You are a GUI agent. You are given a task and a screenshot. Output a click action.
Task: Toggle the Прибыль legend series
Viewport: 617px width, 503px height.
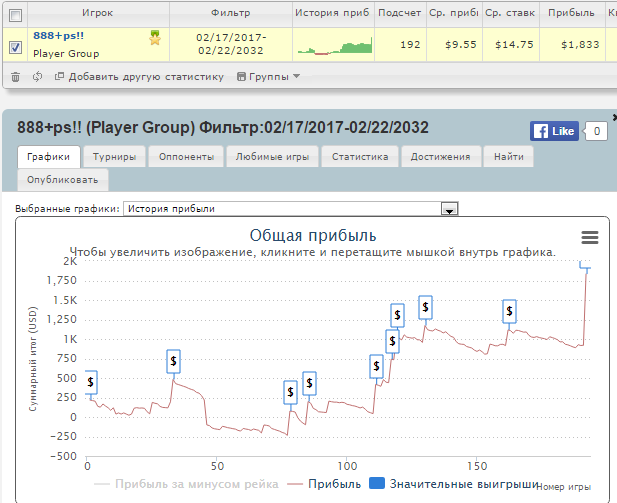click(x=324, y=484)
